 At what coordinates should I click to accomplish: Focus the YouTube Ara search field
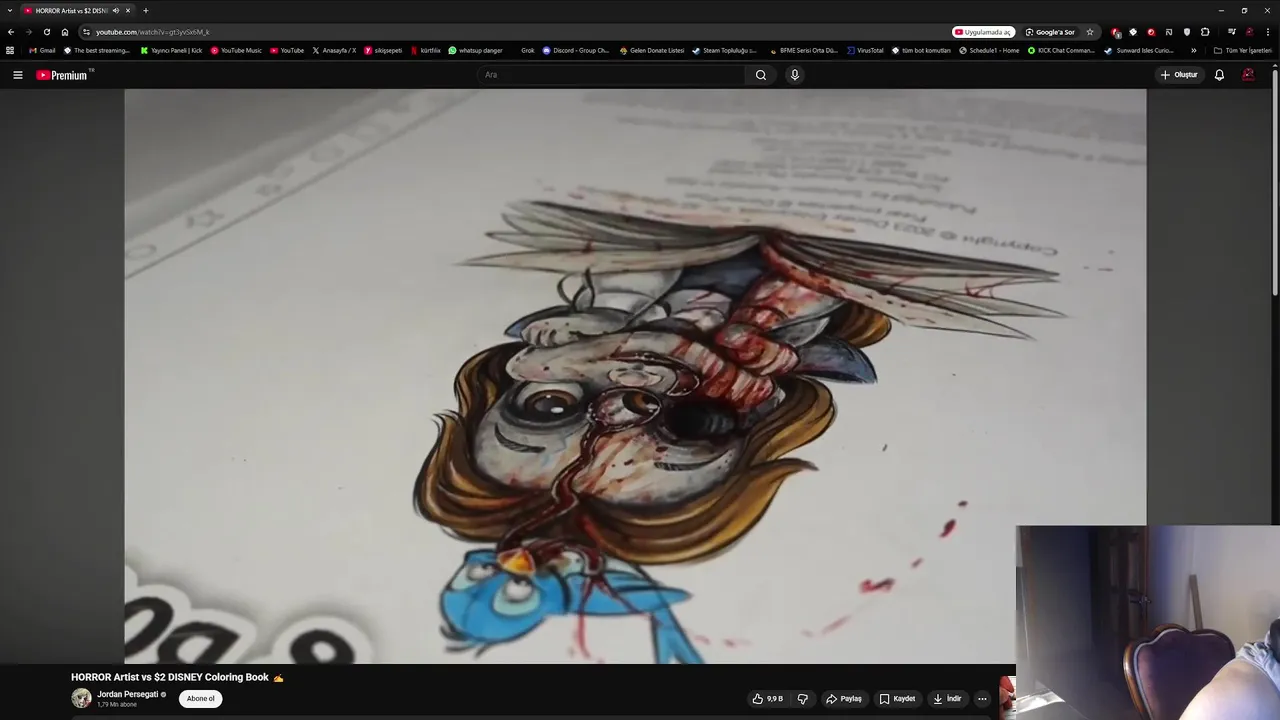[x=610, y=75]
